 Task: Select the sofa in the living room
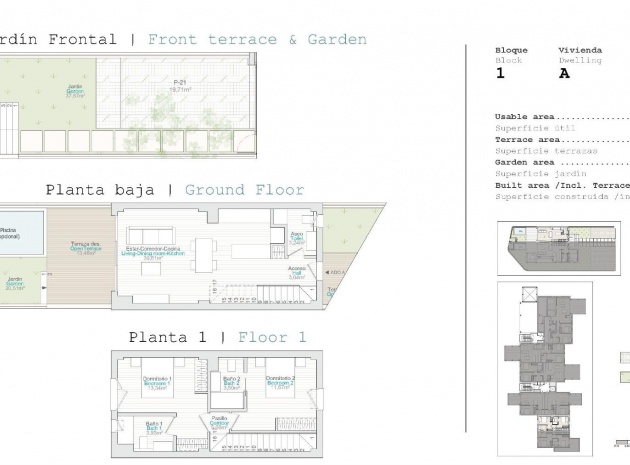tap(152, 236)
